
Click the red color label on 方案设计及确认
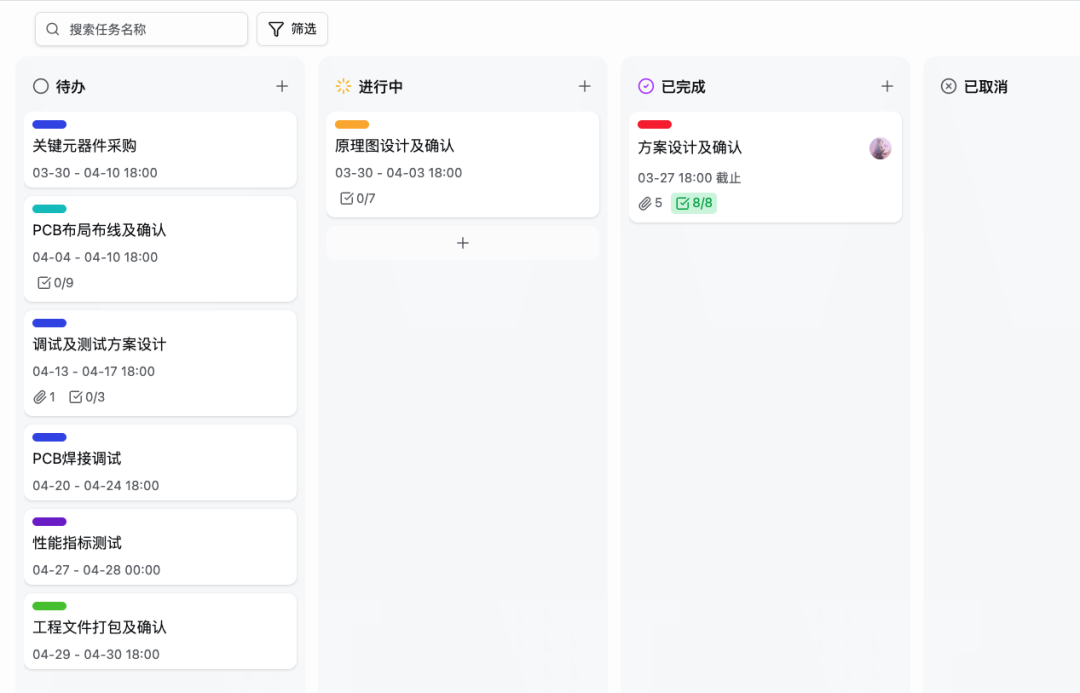[655, 125]
